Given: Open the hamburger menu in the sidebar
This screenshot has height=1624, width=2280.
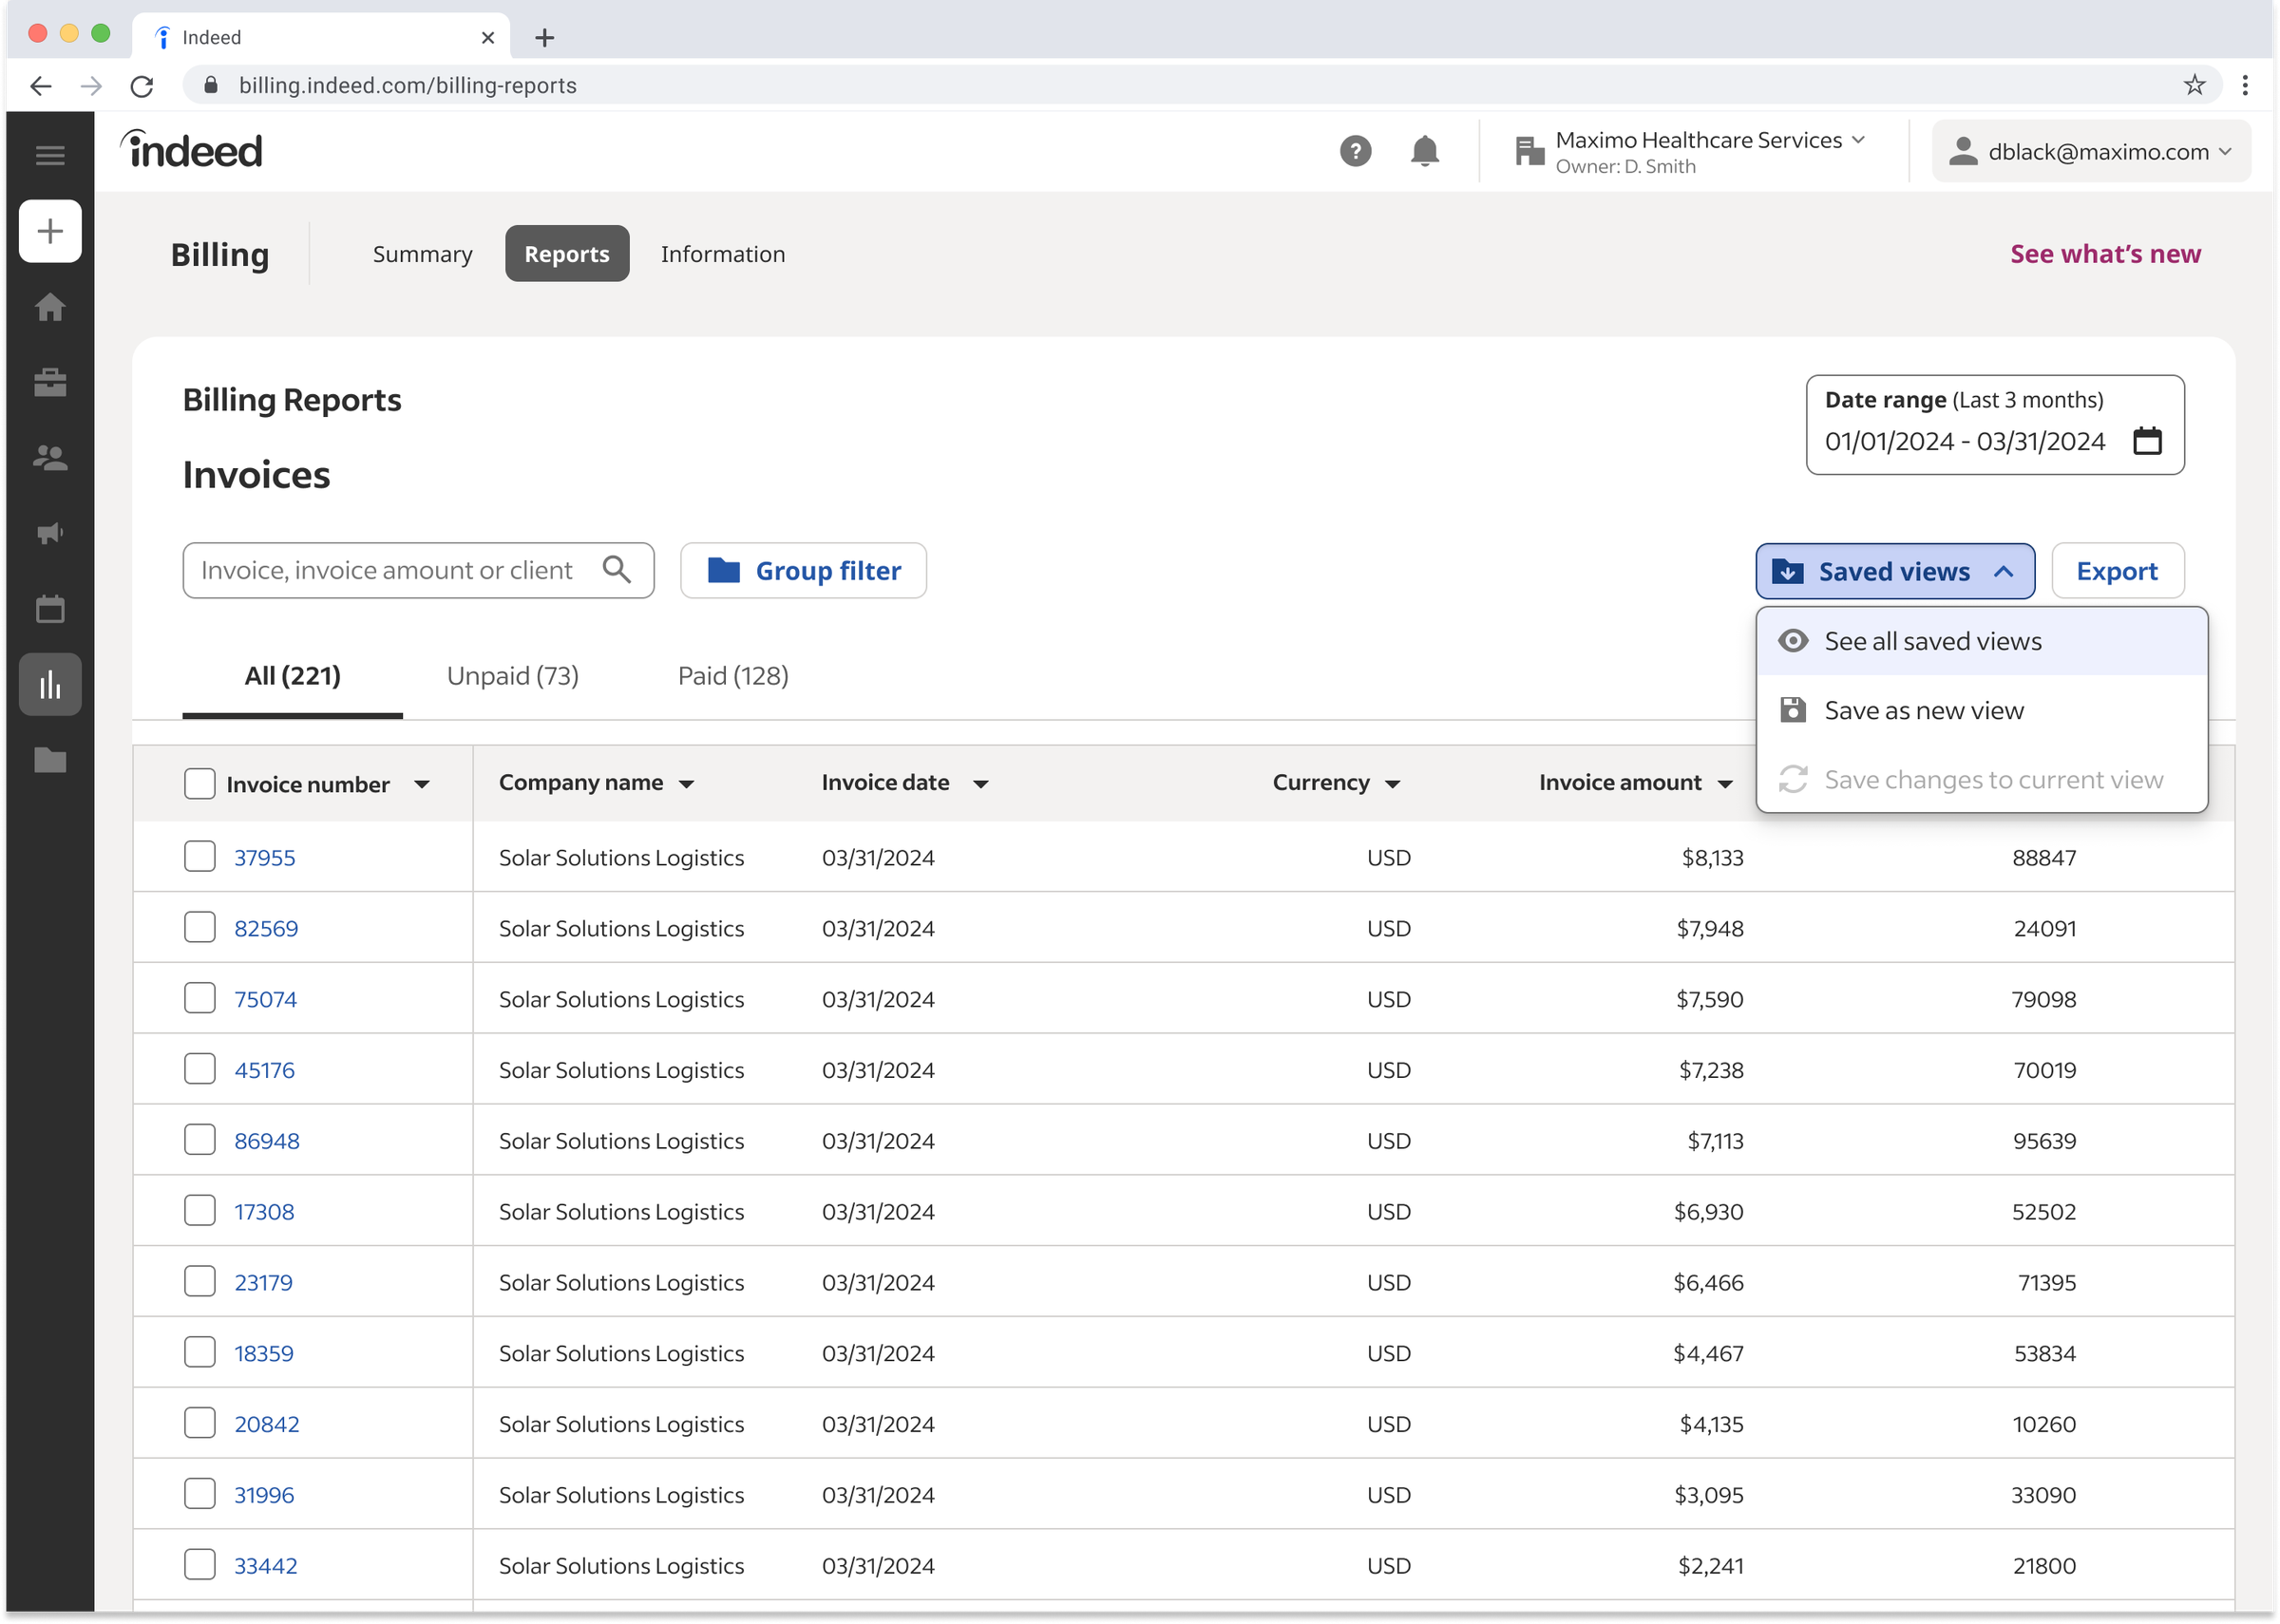Looking at the screenshot, I should click(x=50, y=155).
